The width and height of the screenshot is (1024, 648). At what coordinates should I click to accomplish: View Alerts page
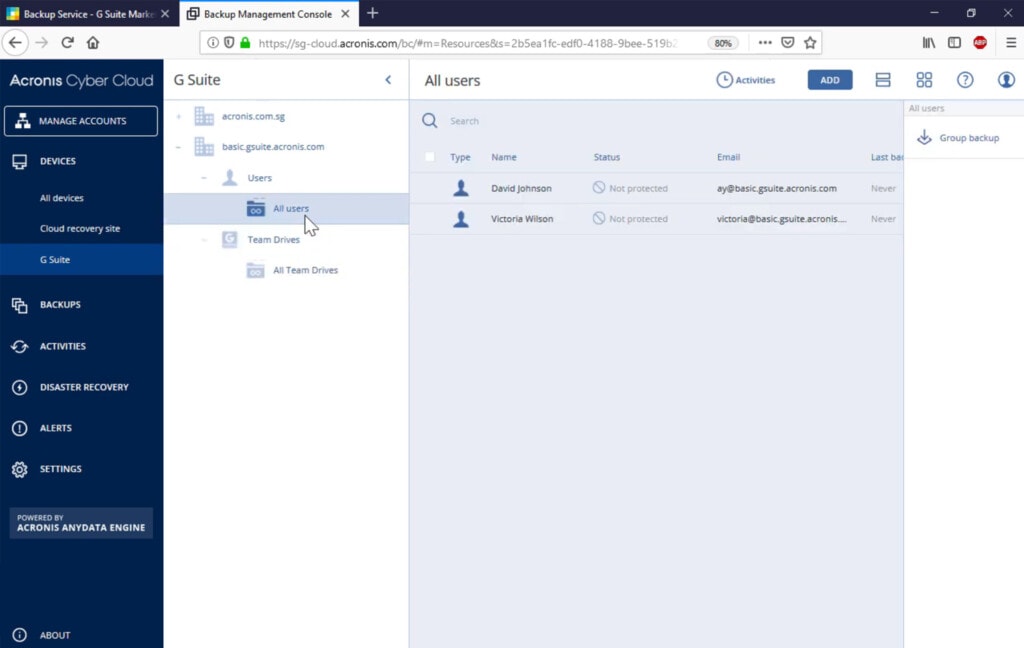[56, 429]
